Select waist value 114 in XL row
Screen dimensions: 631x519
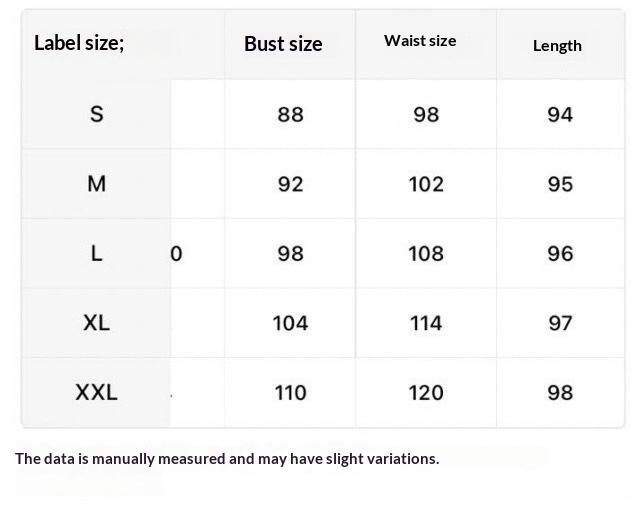426,323
